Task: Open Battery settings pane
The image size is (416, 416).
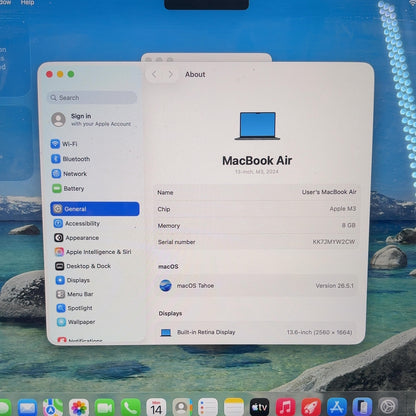Action: pos(68,189)
